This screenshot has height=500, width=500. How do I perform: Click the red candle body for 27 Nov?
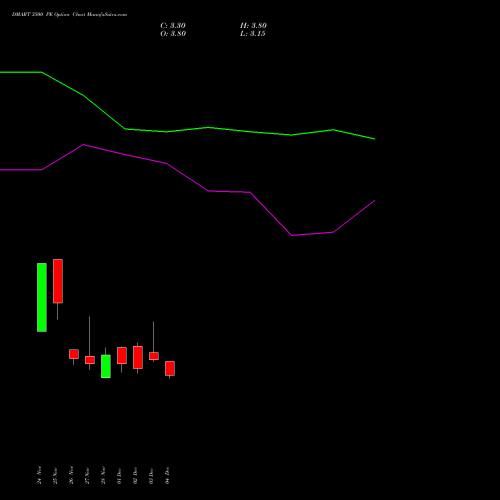(x=90, y=360)
